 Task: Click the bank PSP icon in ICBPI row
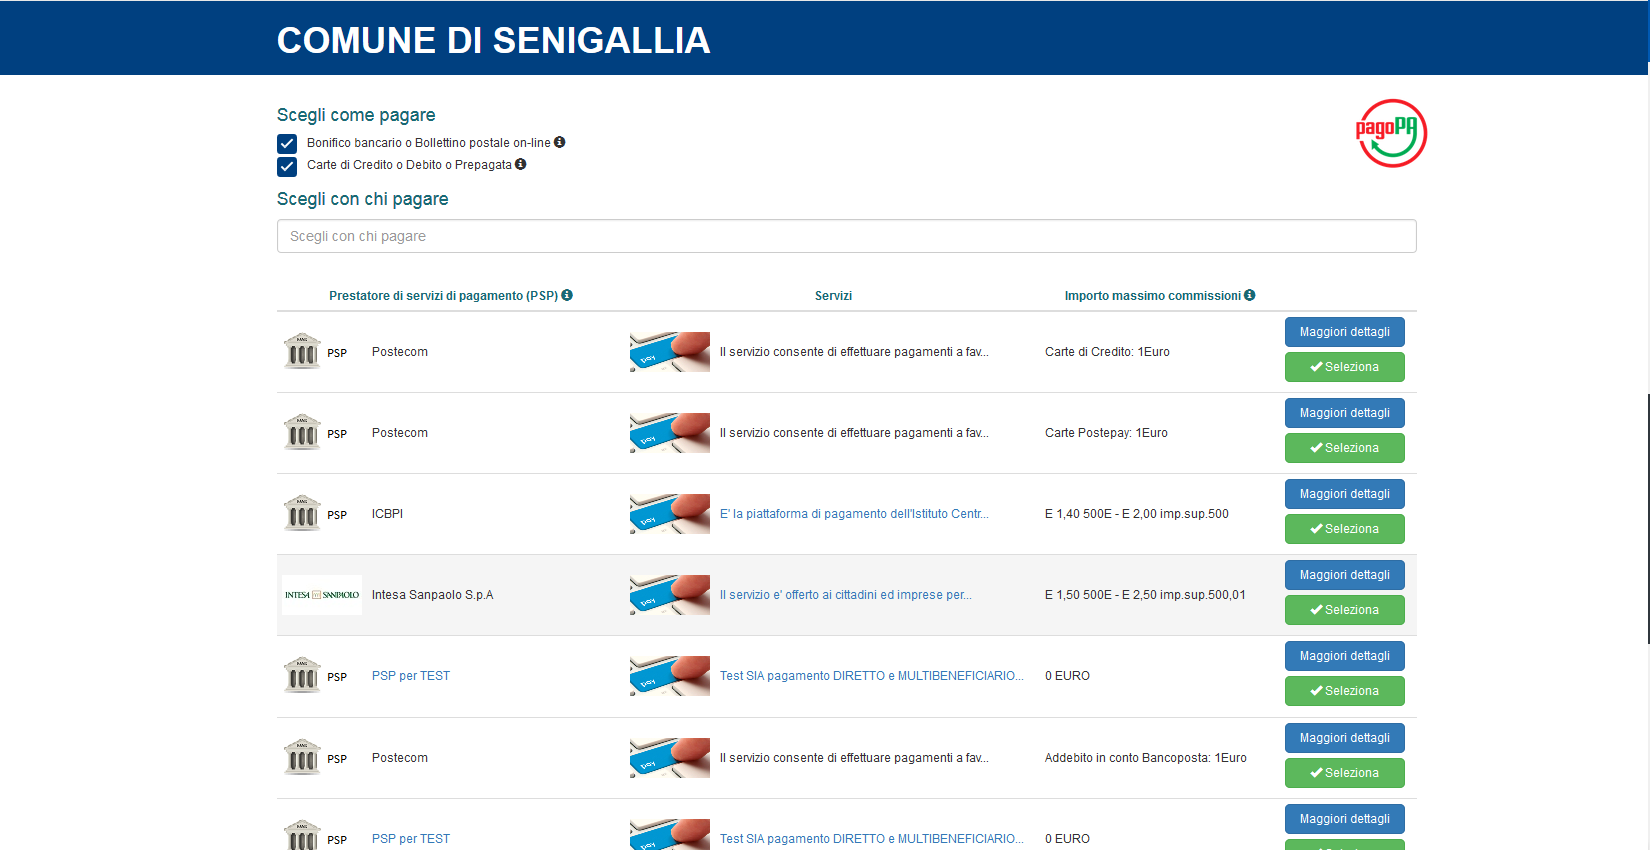point(302,514)
